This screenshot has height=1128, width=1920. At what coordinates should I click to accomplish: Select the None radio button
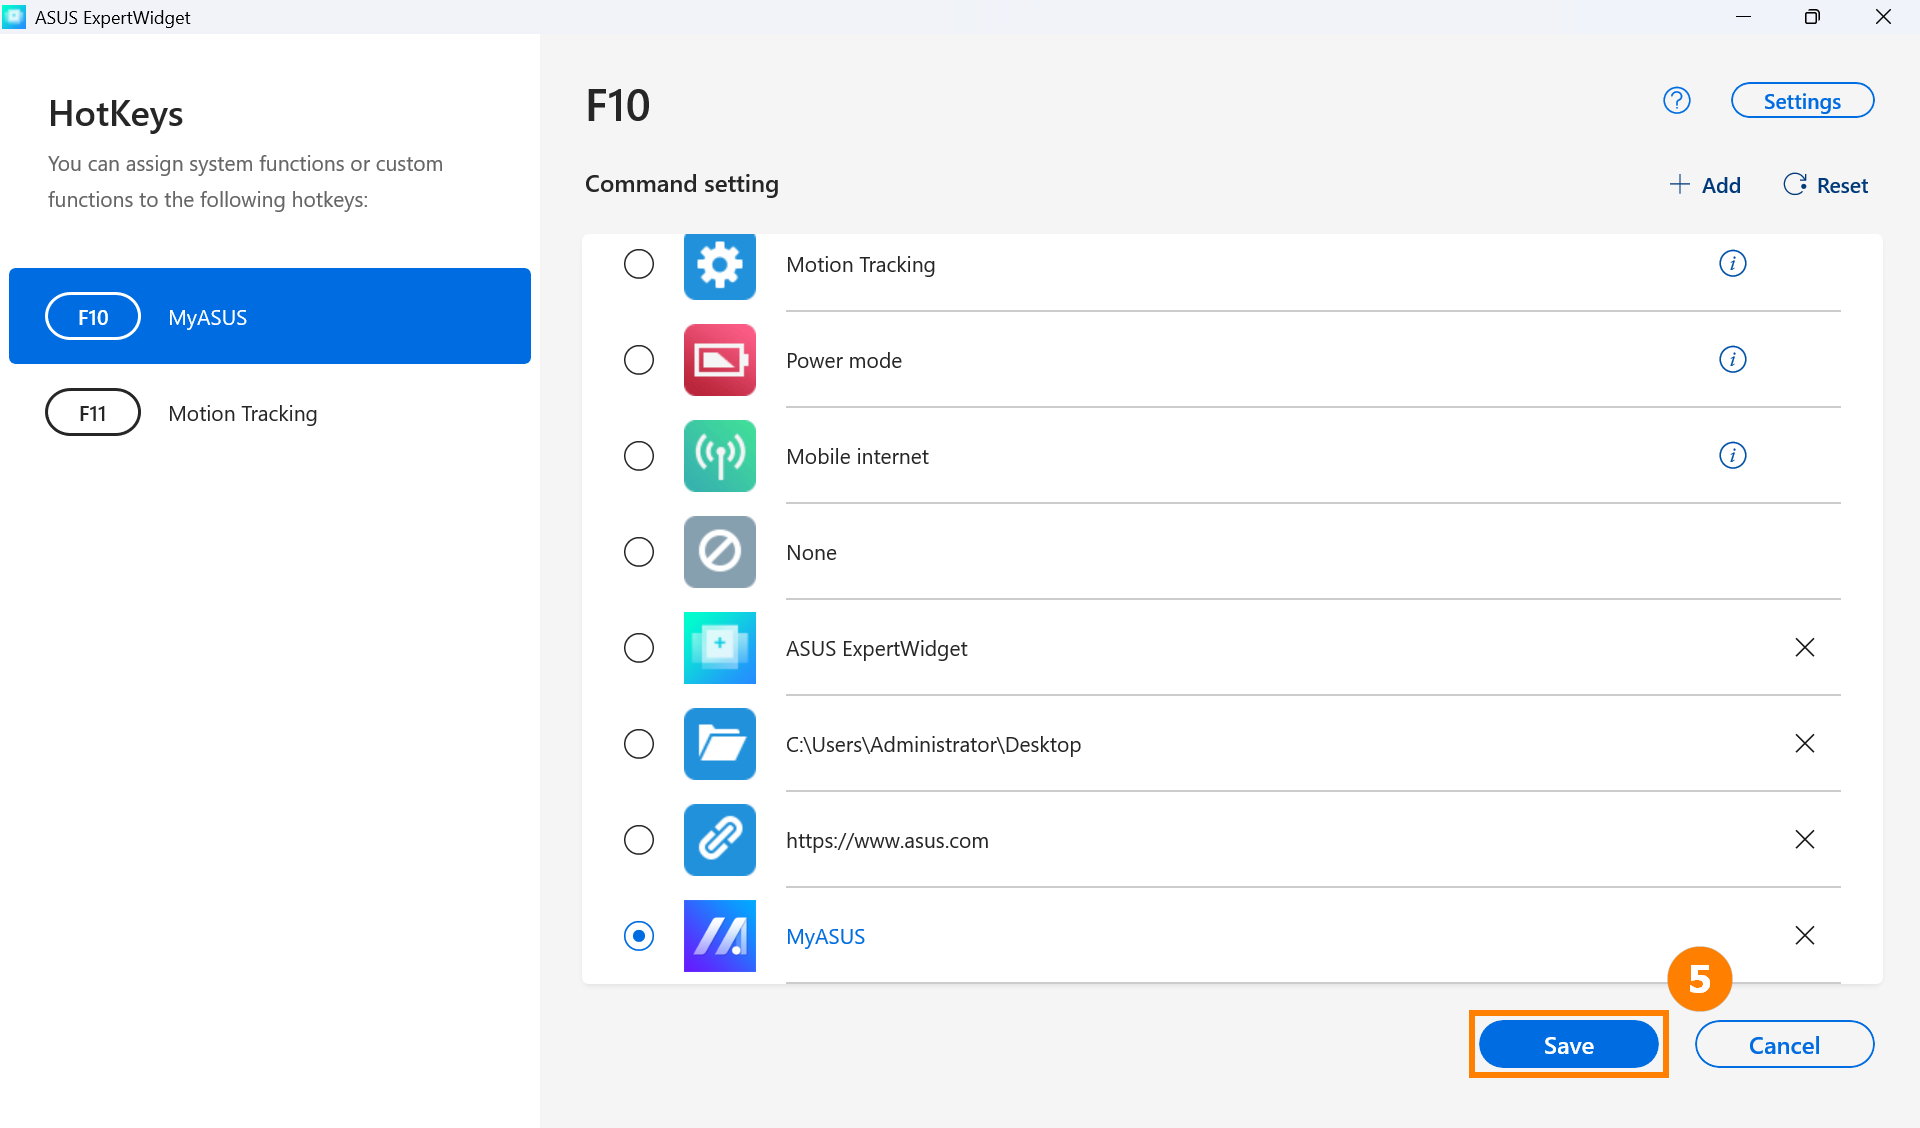coord(639,552)
